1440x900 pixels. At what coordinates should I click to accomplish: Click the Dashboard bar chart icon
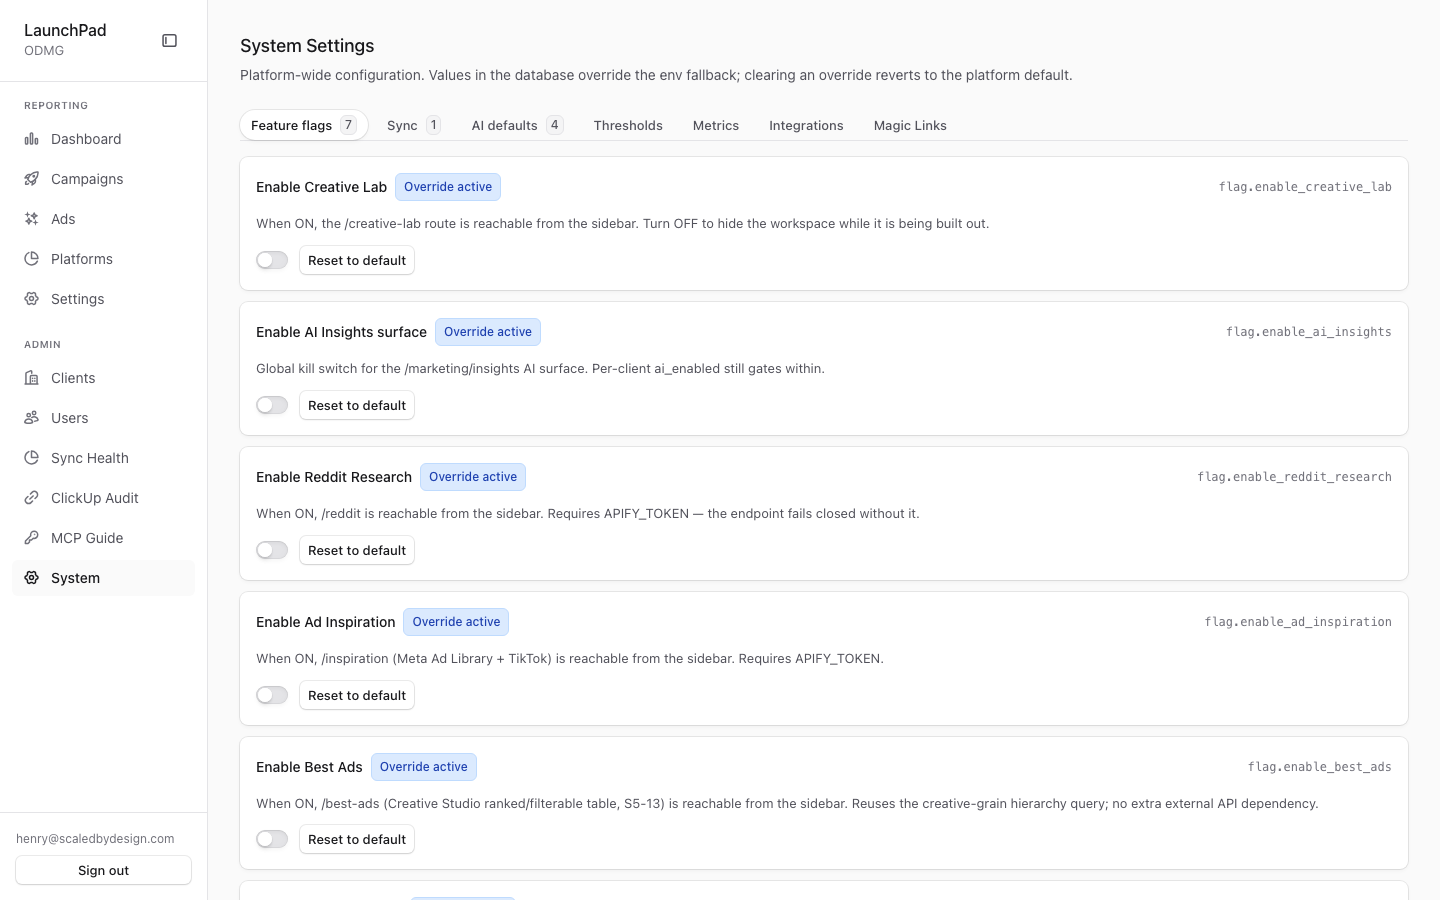point(32,139)
